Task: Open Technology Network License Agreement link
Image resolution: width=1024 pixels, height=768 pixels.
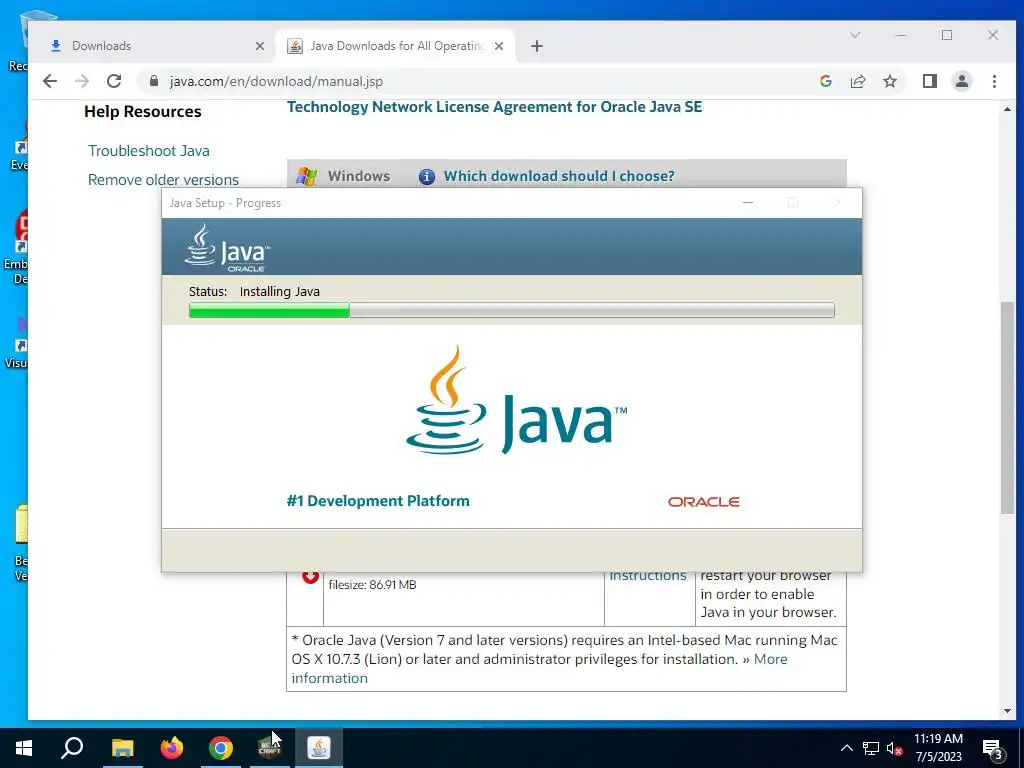Action: pyautogui.click(x=494, y=107)
